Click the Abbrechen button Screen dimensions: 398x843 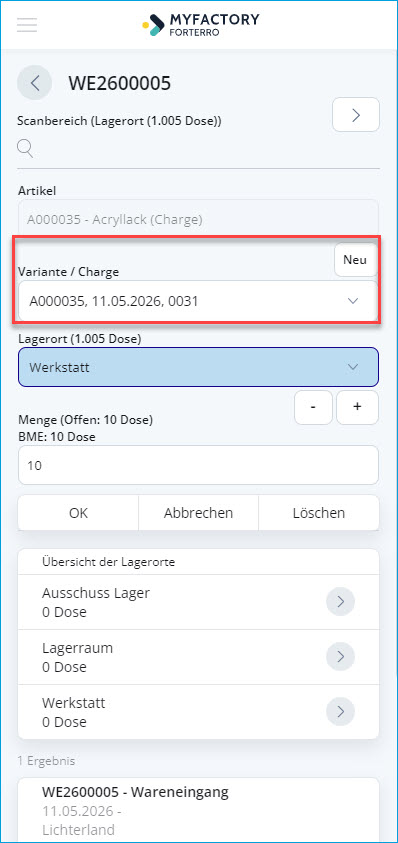[198, 513]
